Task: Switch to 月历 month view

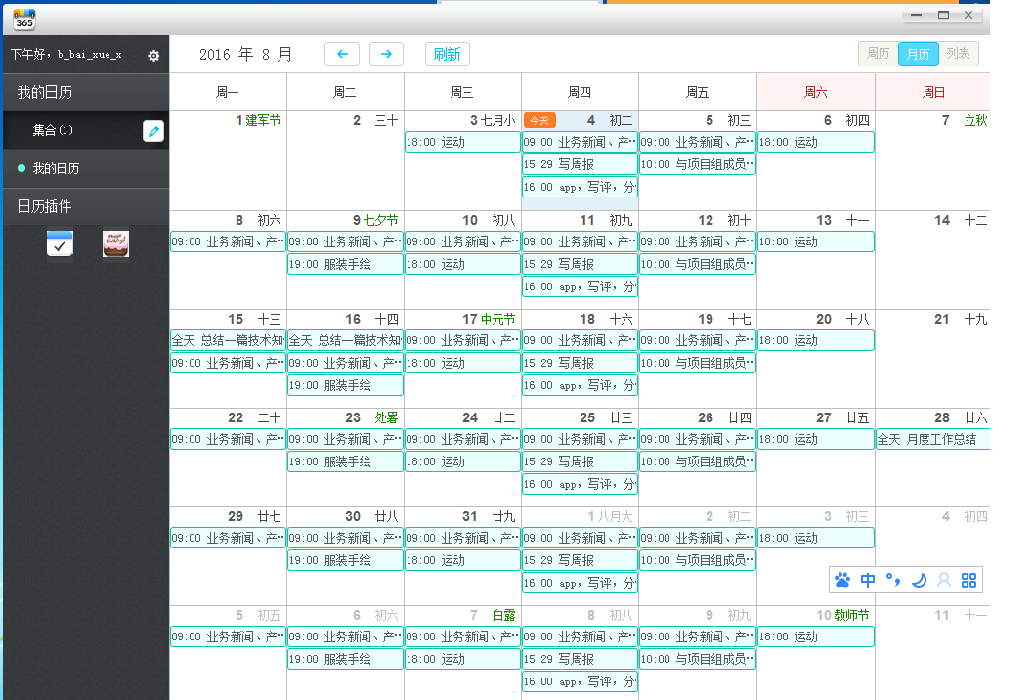Action: click(918, 54)
